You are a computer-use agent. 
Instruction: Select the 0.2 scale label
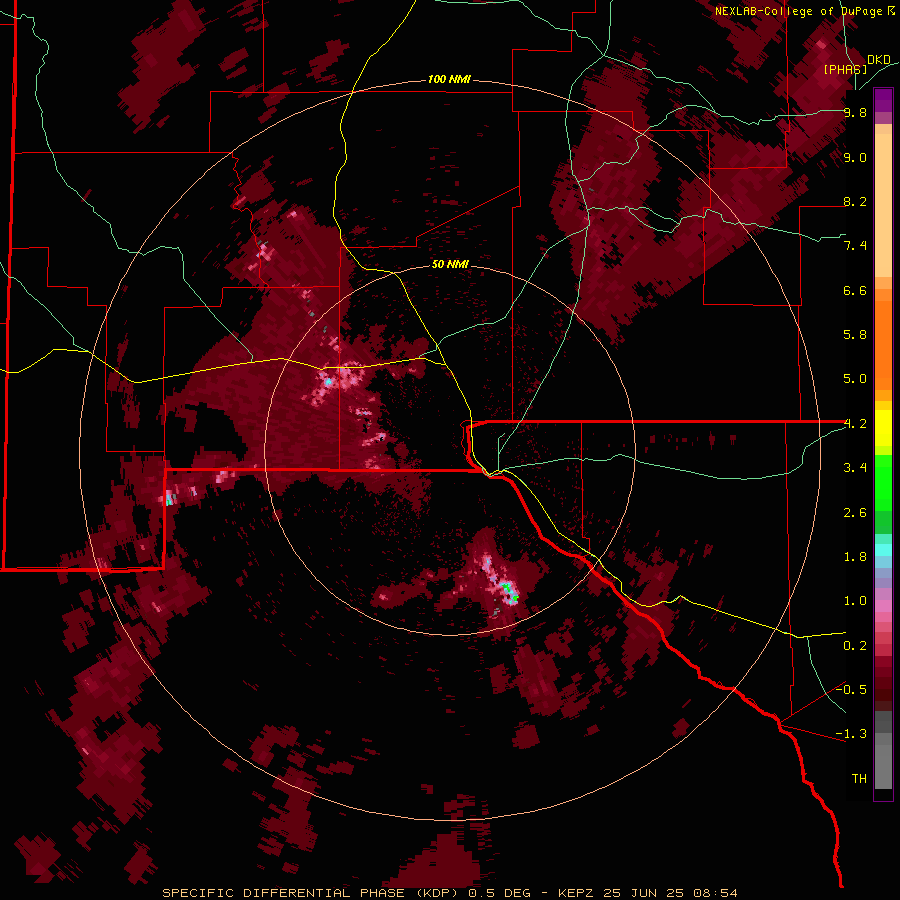point(855,646)
